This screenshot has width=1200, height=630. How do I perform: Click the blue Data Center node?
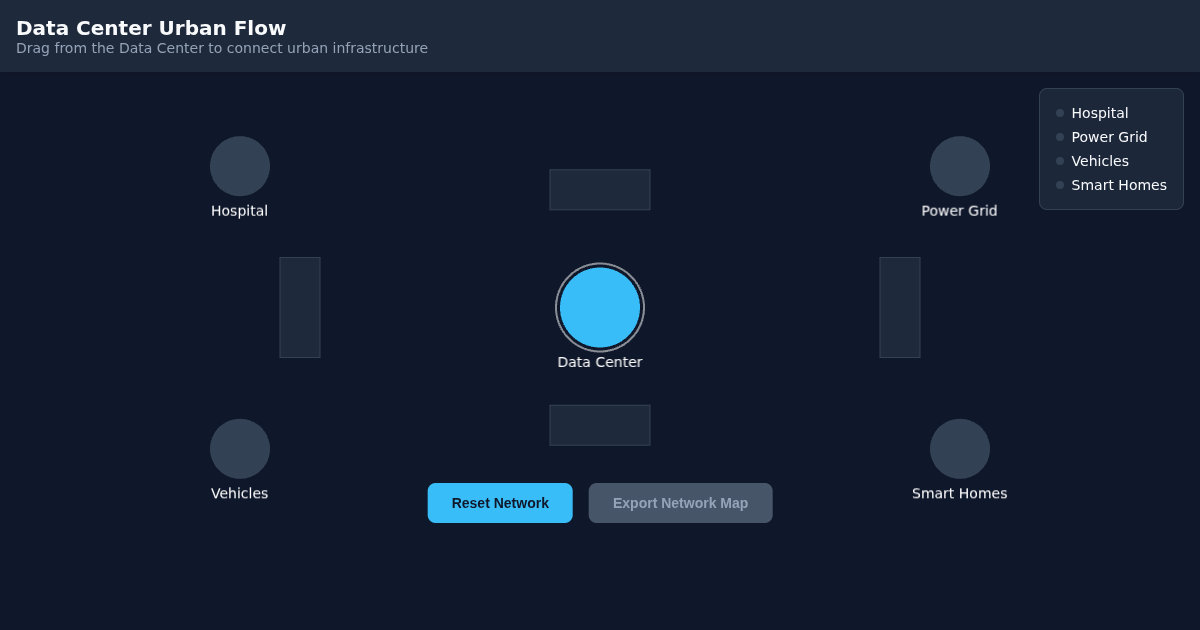600,307
